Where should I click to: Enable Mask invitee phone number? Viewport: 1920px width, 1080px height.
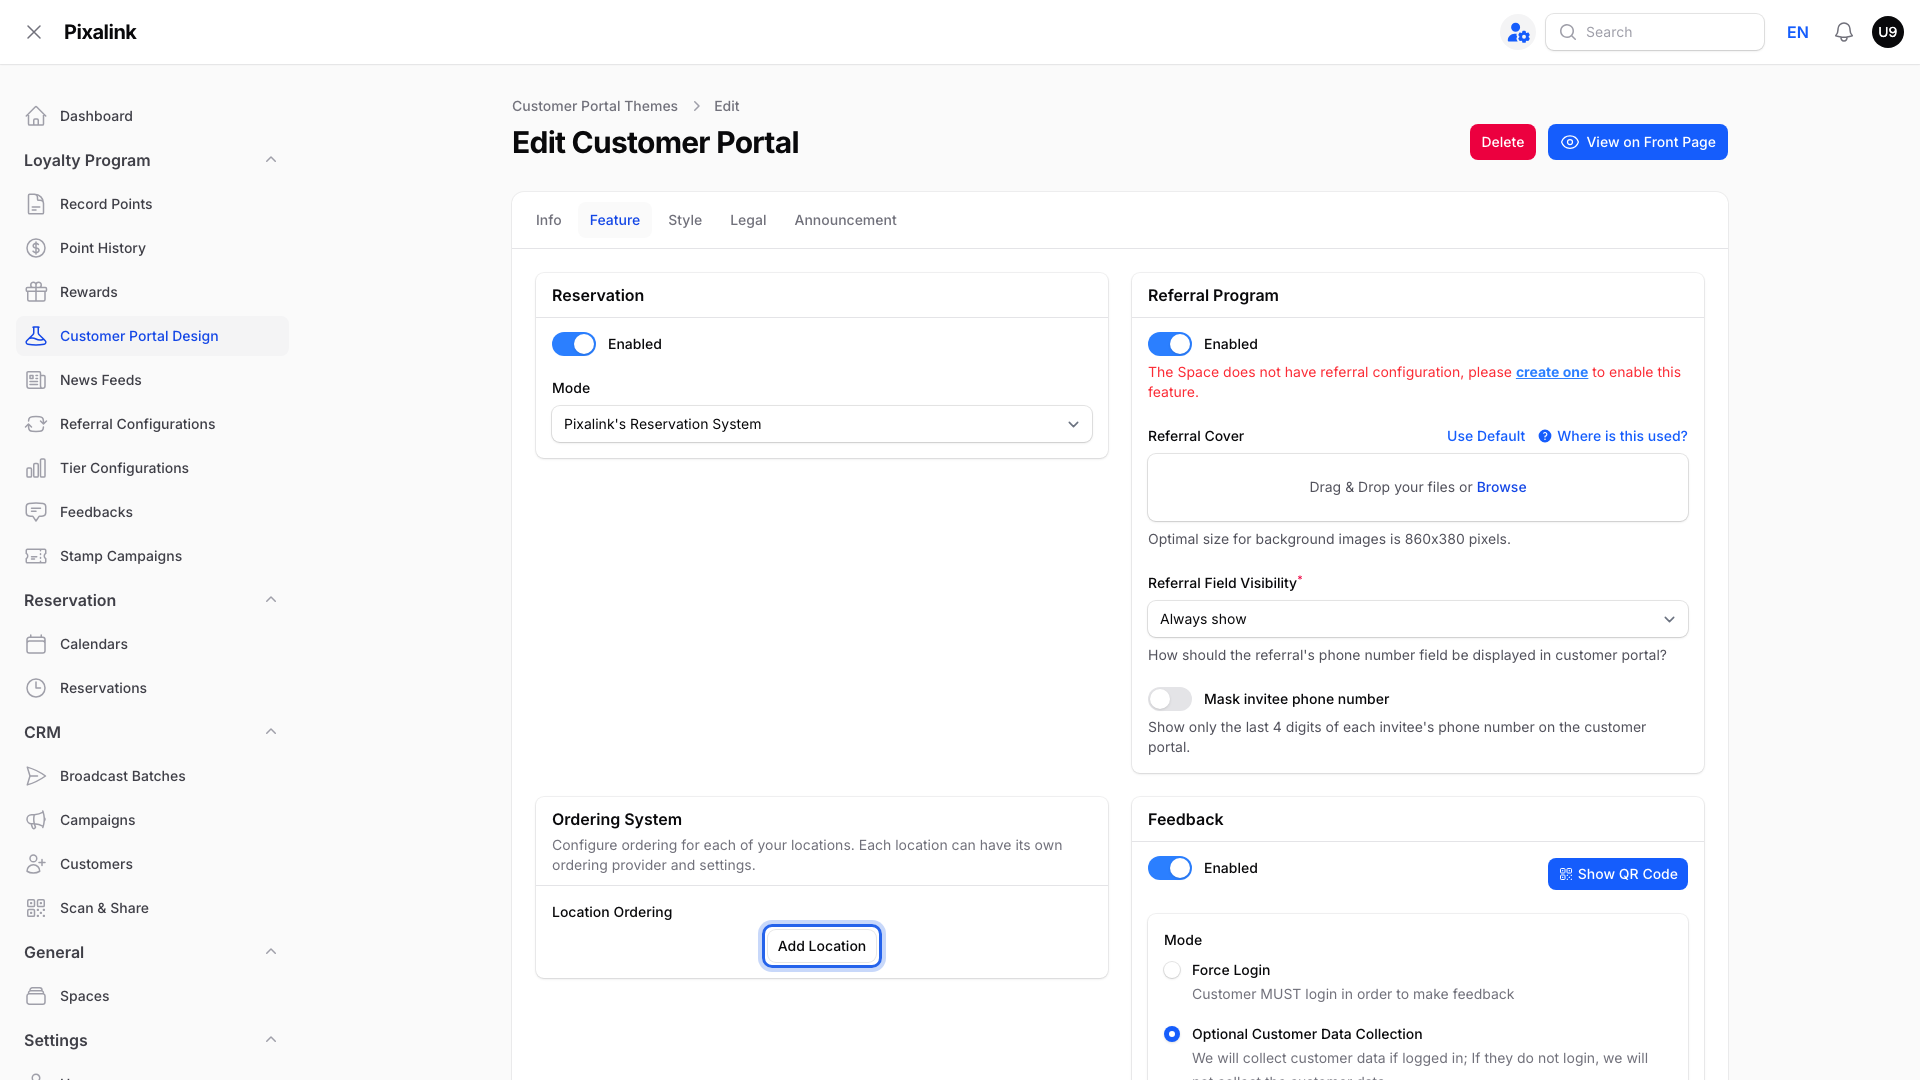click(1170, 699)
